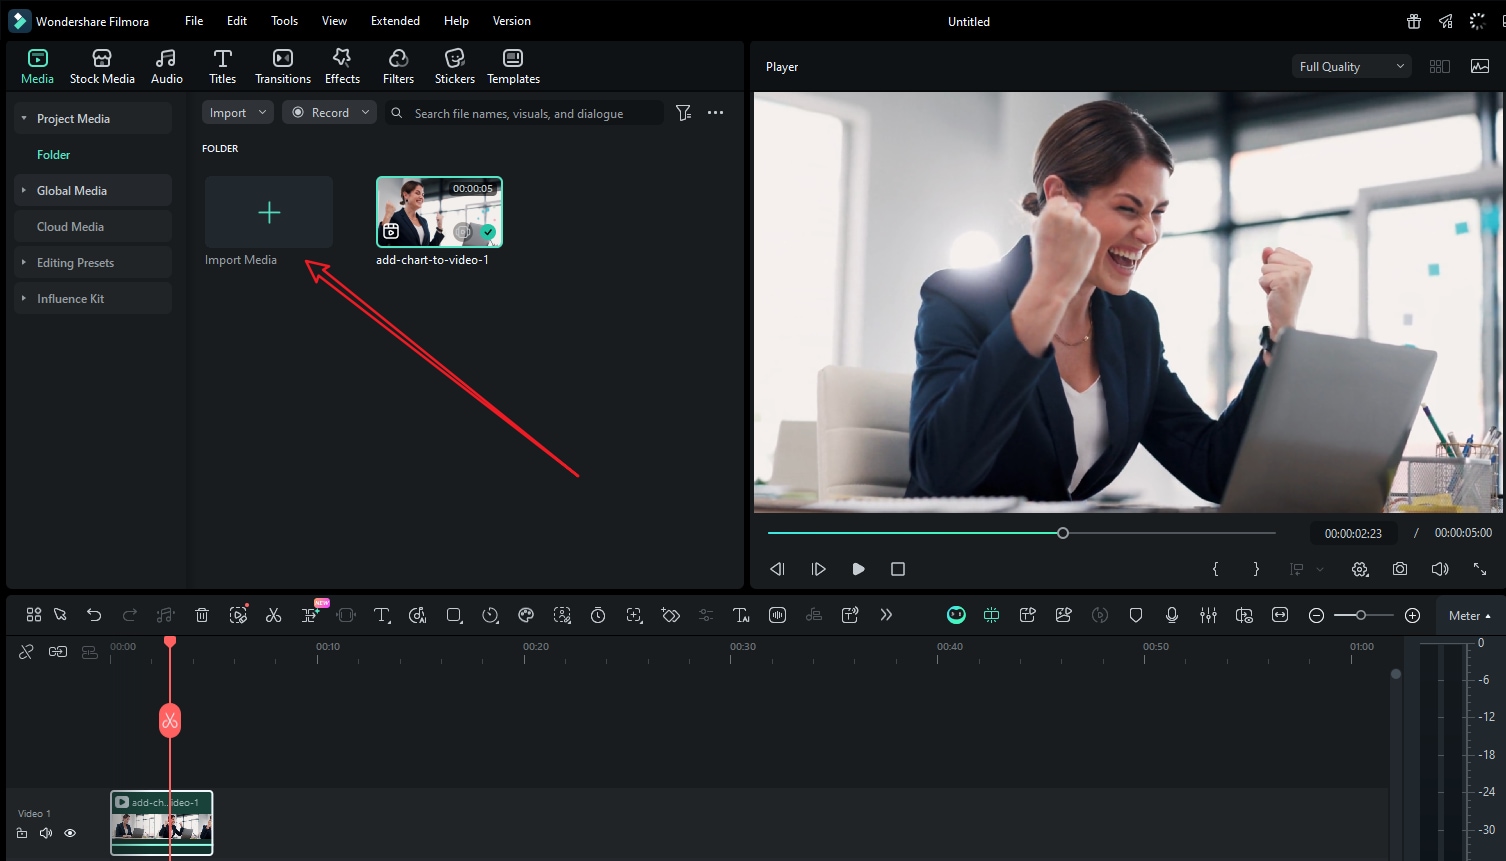
Task: Click the timeline zoom slider handle
Action: (x=1361, y=615)
